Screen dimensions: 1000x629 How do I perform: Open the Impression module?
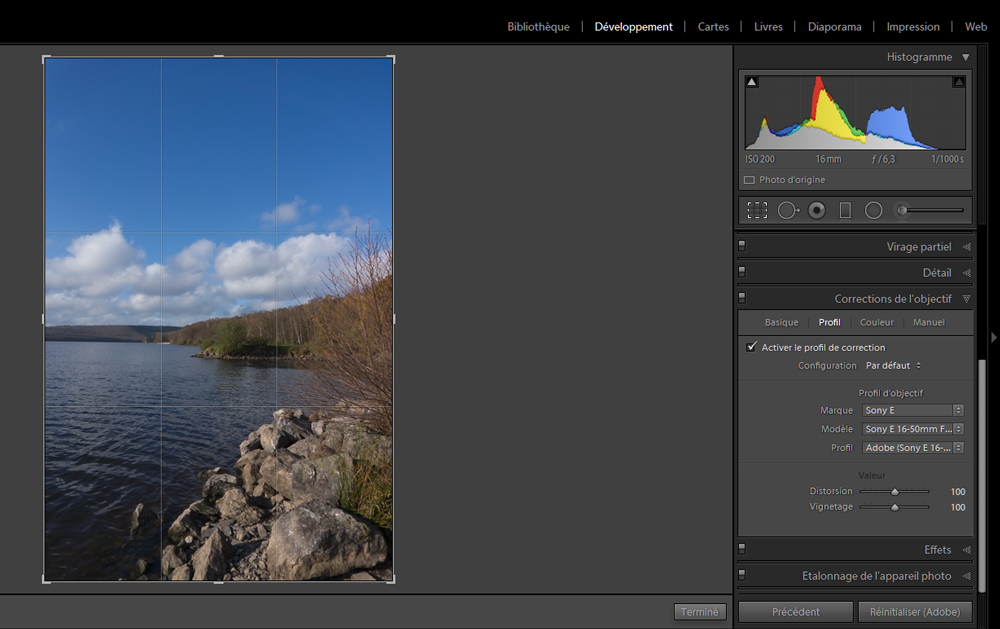(x=913, y=27)
